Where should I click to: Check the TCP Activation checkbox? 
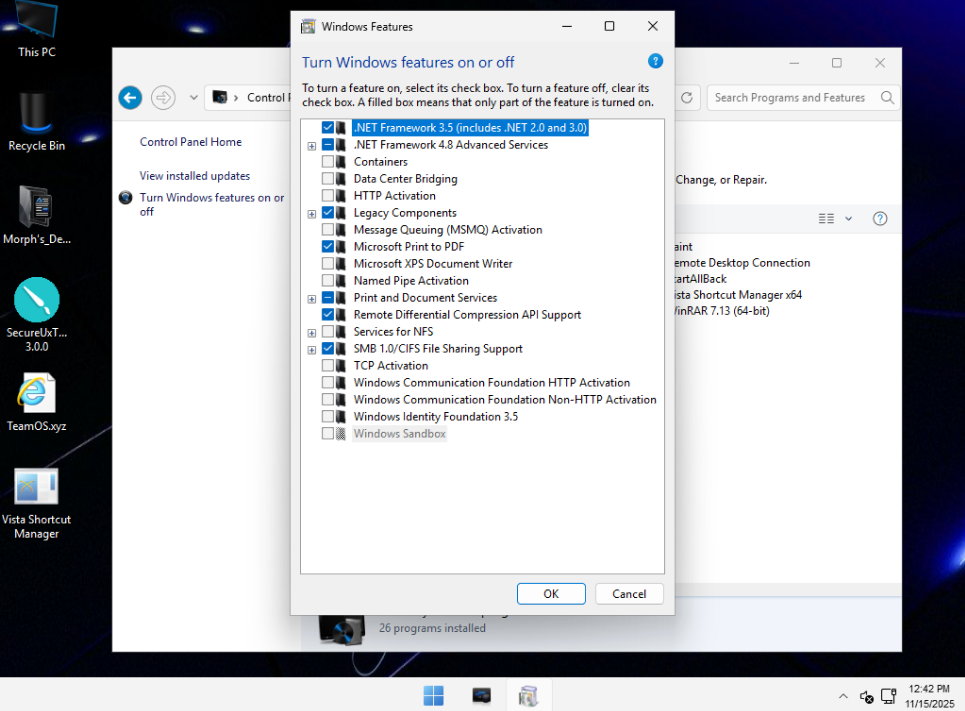[x=328, y=366]
